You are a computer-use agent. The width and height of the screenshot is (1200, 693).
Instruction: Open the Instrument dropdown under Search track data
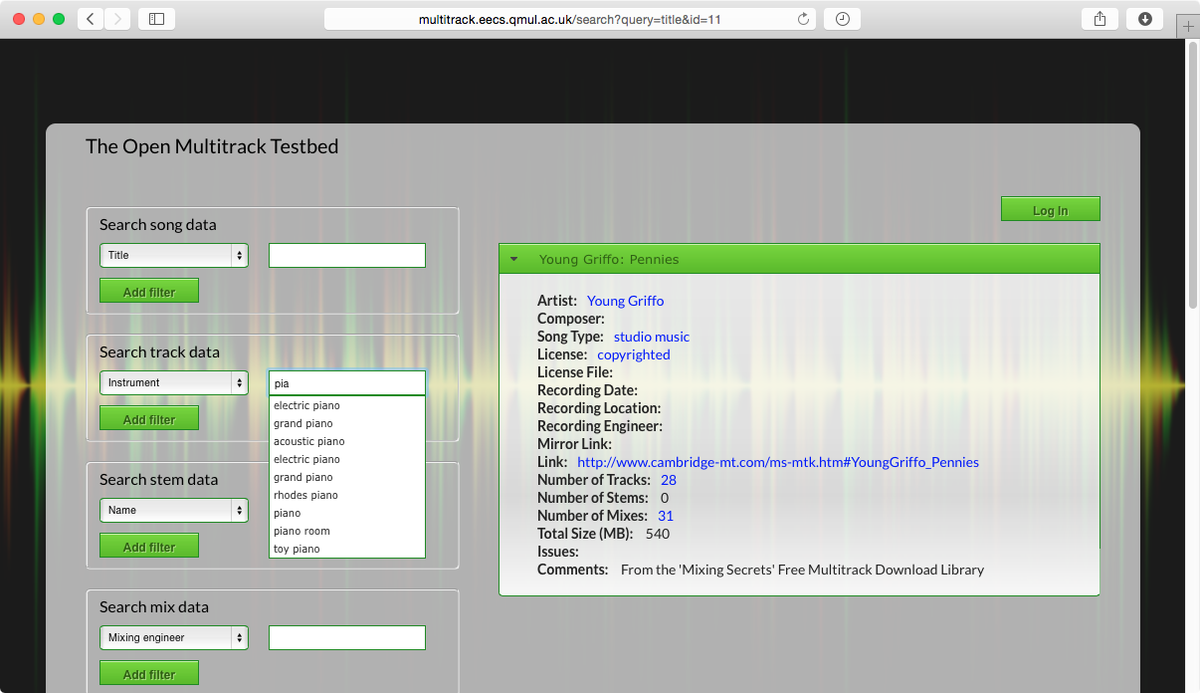tap(174, 383)
